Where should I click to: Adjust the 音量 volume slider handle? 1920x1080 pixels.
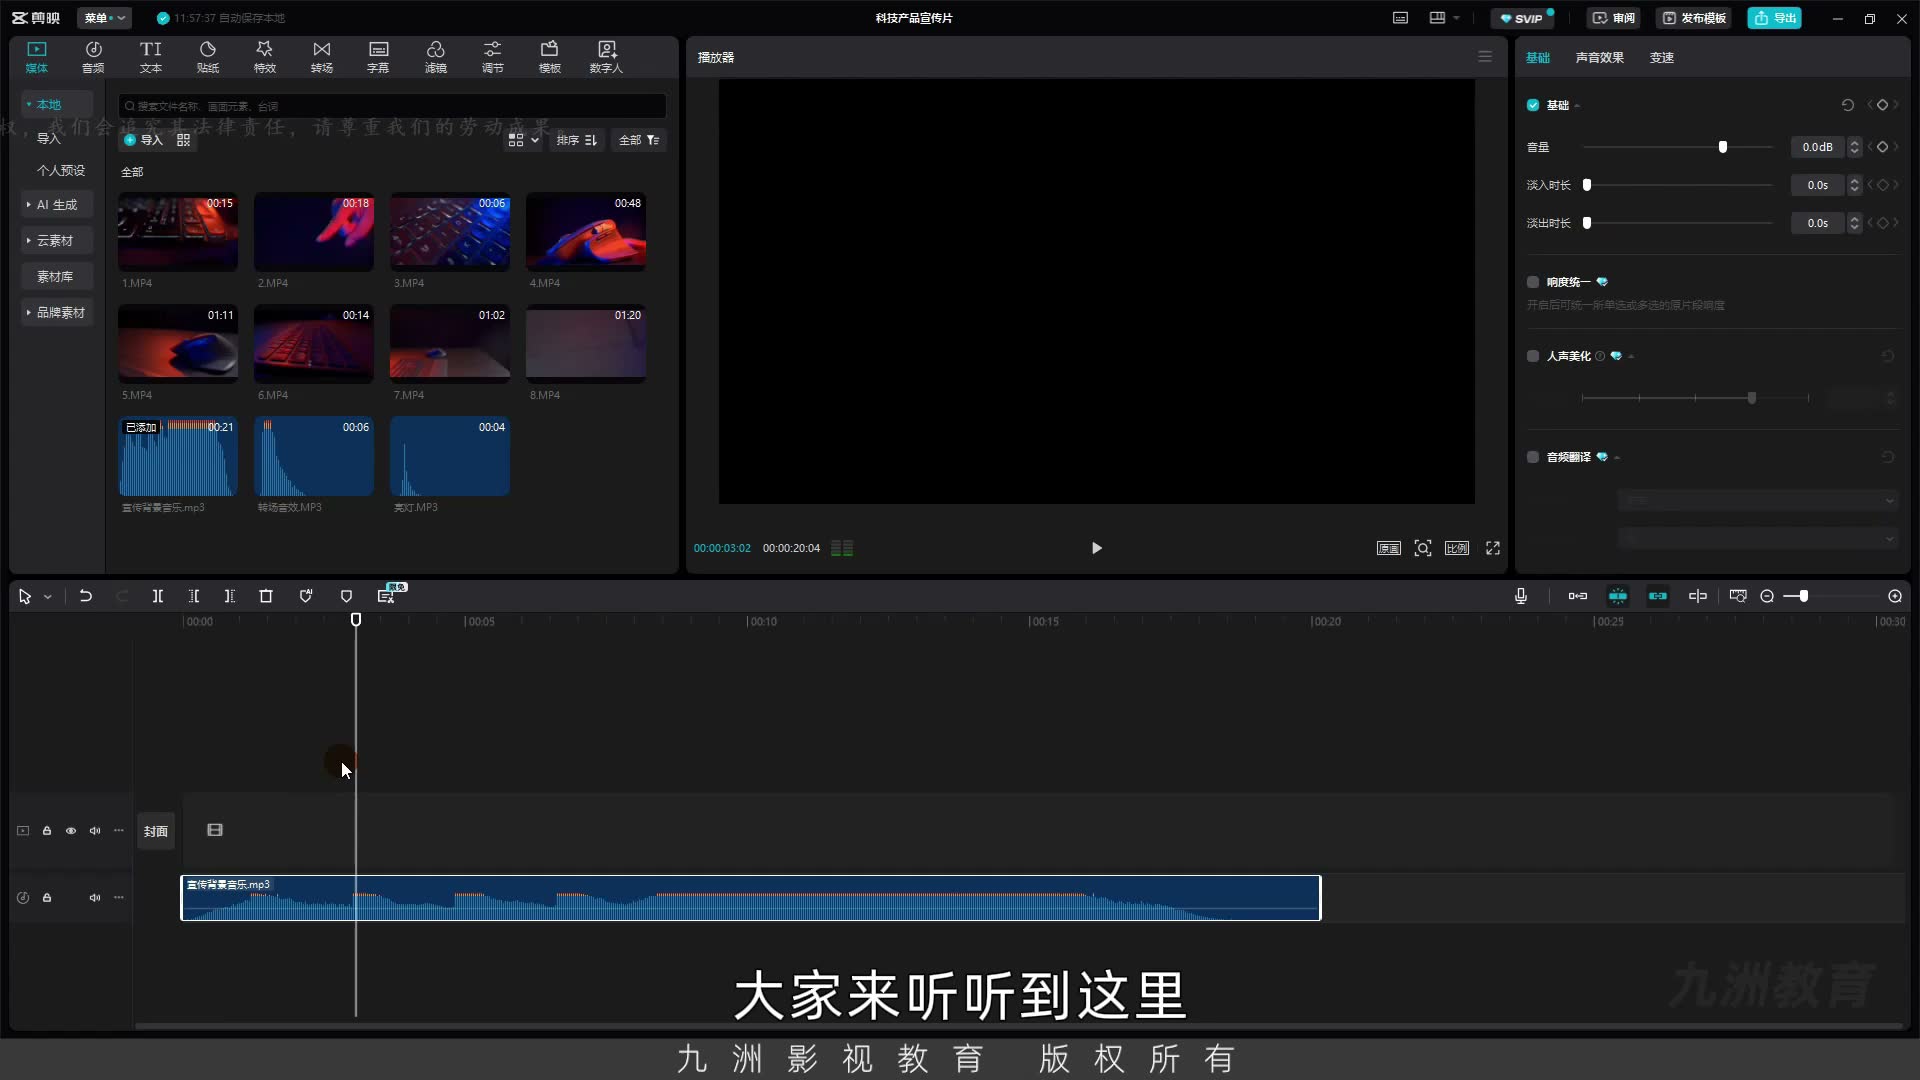[x=1722, y=147]
